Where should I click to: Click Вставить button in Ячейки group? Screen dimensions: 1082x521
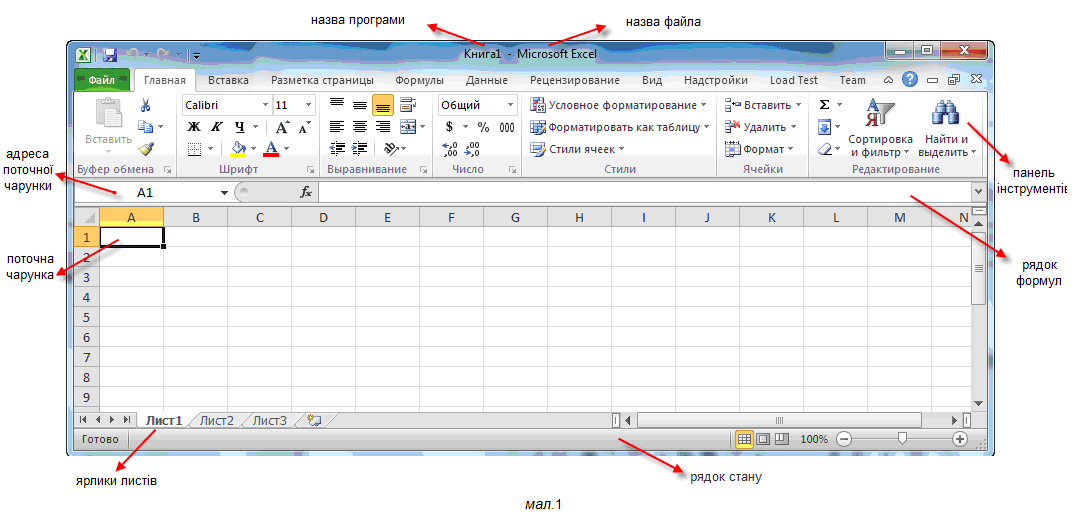pyautogui.click(x=763, y=105)
